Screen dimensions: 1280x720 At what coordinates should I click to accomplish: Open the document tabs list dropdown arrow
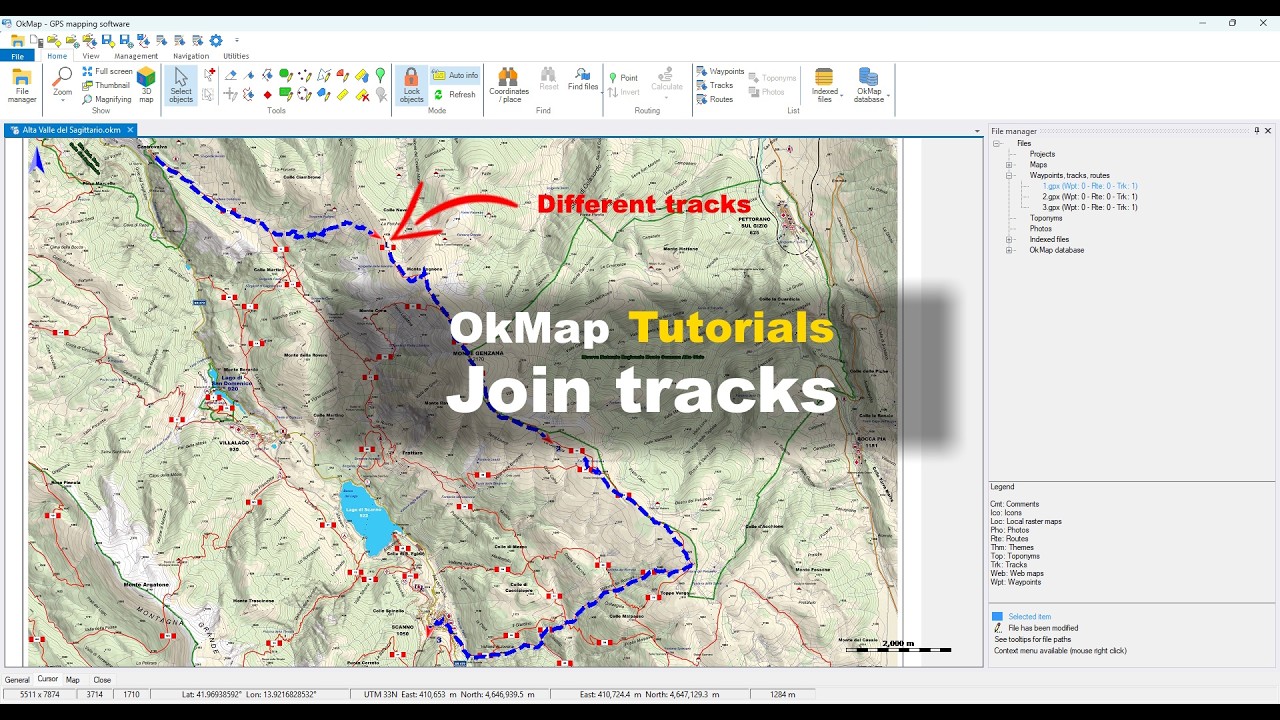coord(977,131)
